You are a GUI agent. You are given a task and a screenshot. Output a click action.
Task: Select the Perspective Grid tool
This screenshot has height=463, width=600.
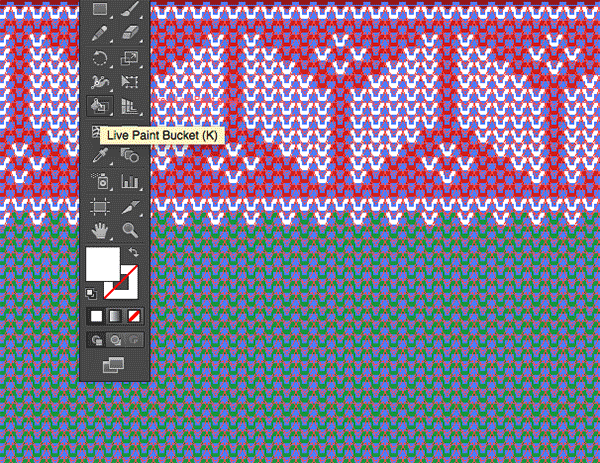[130, 106]
